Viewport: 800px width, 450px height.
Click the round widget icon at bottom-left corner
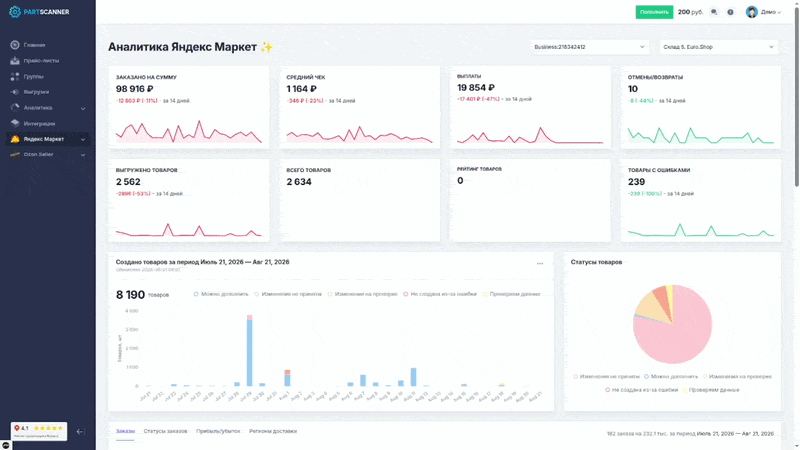[5, 445]
